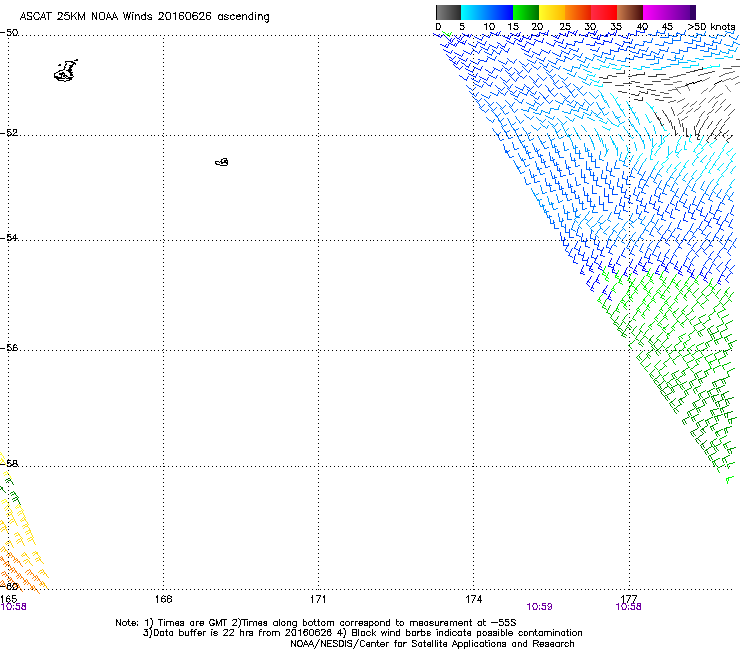Viewport: 740px width, 650px height.
Task: Click the '174' longitude axis label
Action: tap(473, 599)
